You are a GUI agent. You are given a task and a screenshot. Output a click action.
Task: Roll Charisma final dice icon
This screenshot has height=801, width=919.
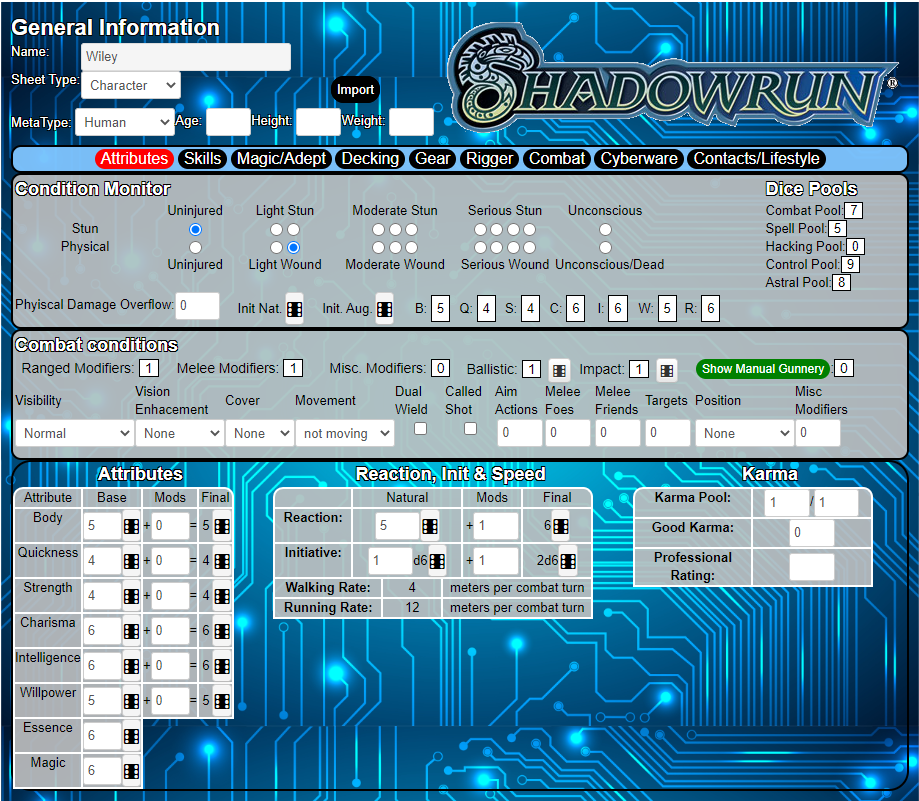click(x=222, y=631)
